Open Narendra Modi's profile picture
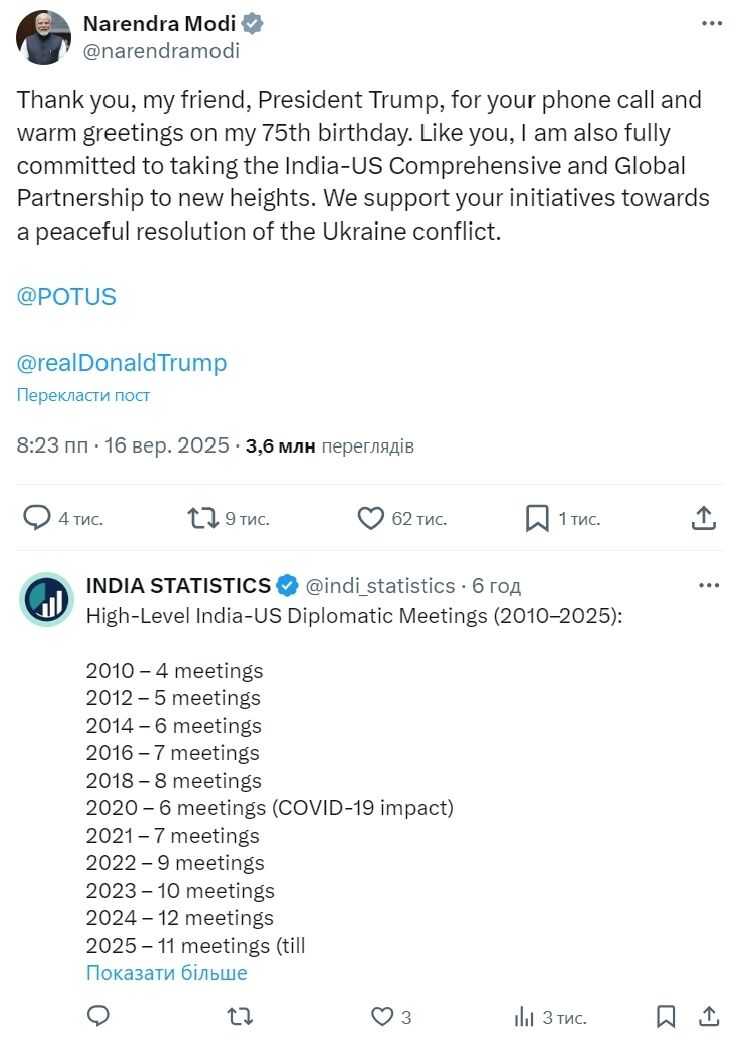Image resolution: width=741 pixels, height=1040 pixels. (44, 38)
